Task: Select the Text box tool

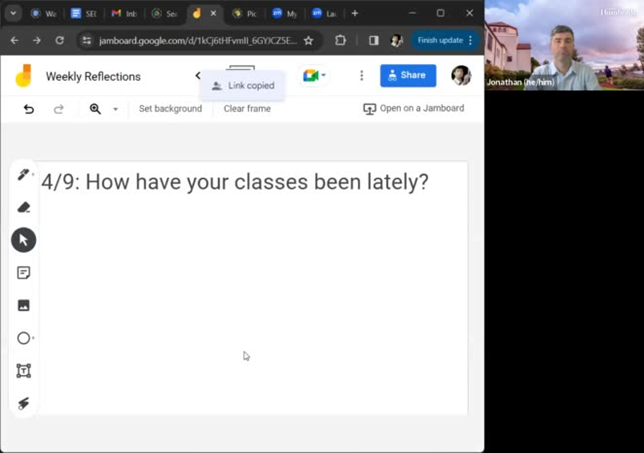Action: [24, 371]
